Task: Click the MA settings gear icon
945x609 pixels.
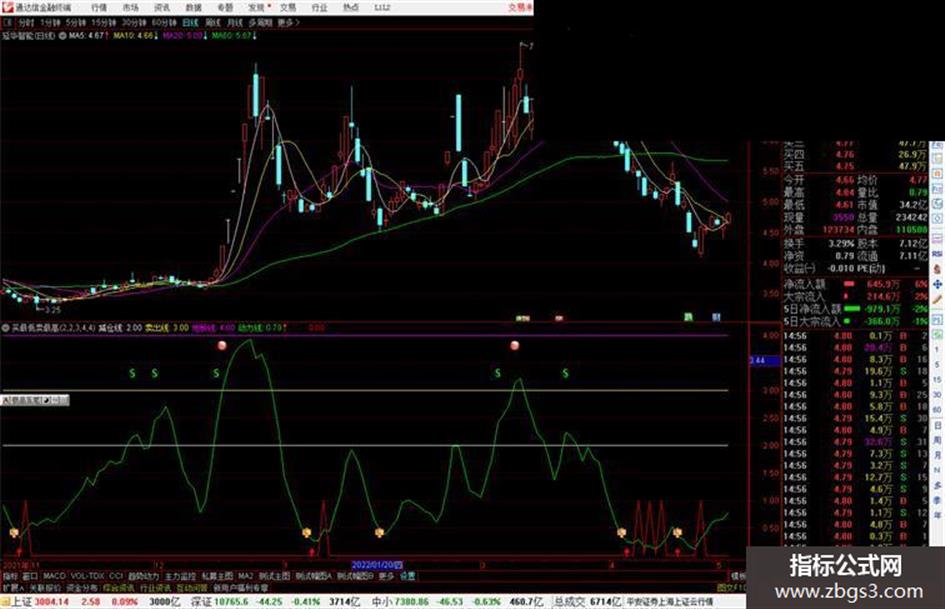Action: coord(62,36)
